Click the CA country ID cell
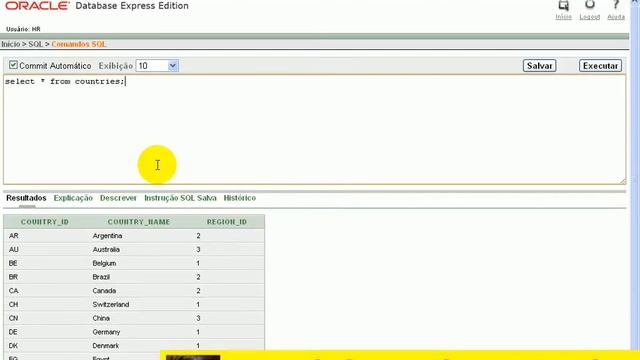The height and width of the screenshot is (360, 640). [x=13, y=291]
